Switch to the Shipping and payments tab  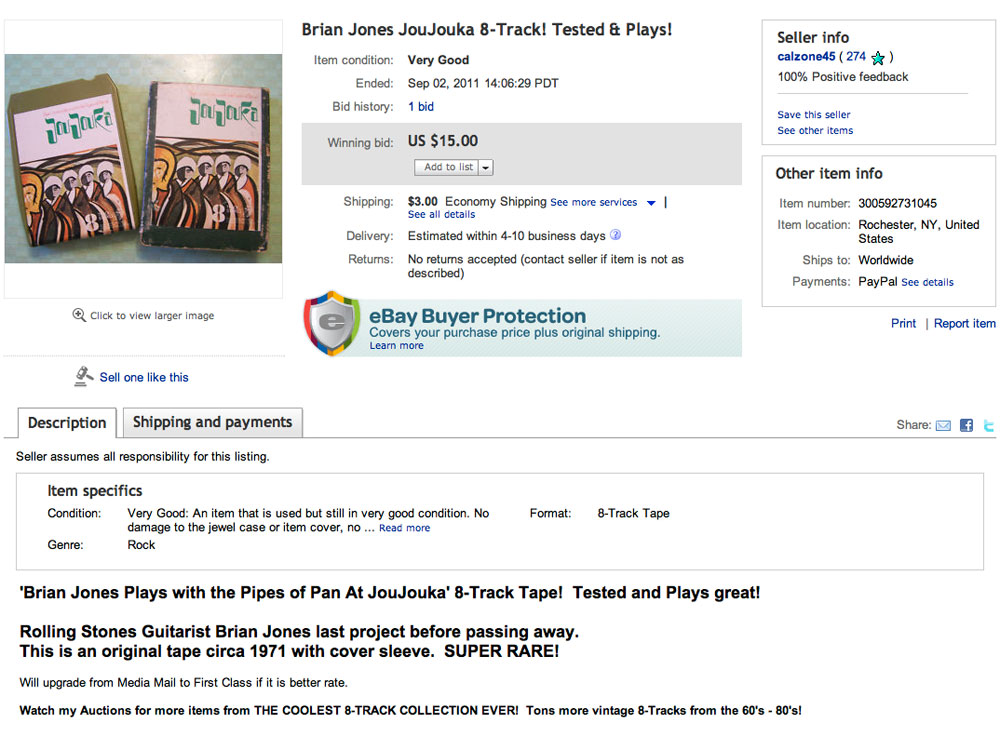tap(212, 422)
